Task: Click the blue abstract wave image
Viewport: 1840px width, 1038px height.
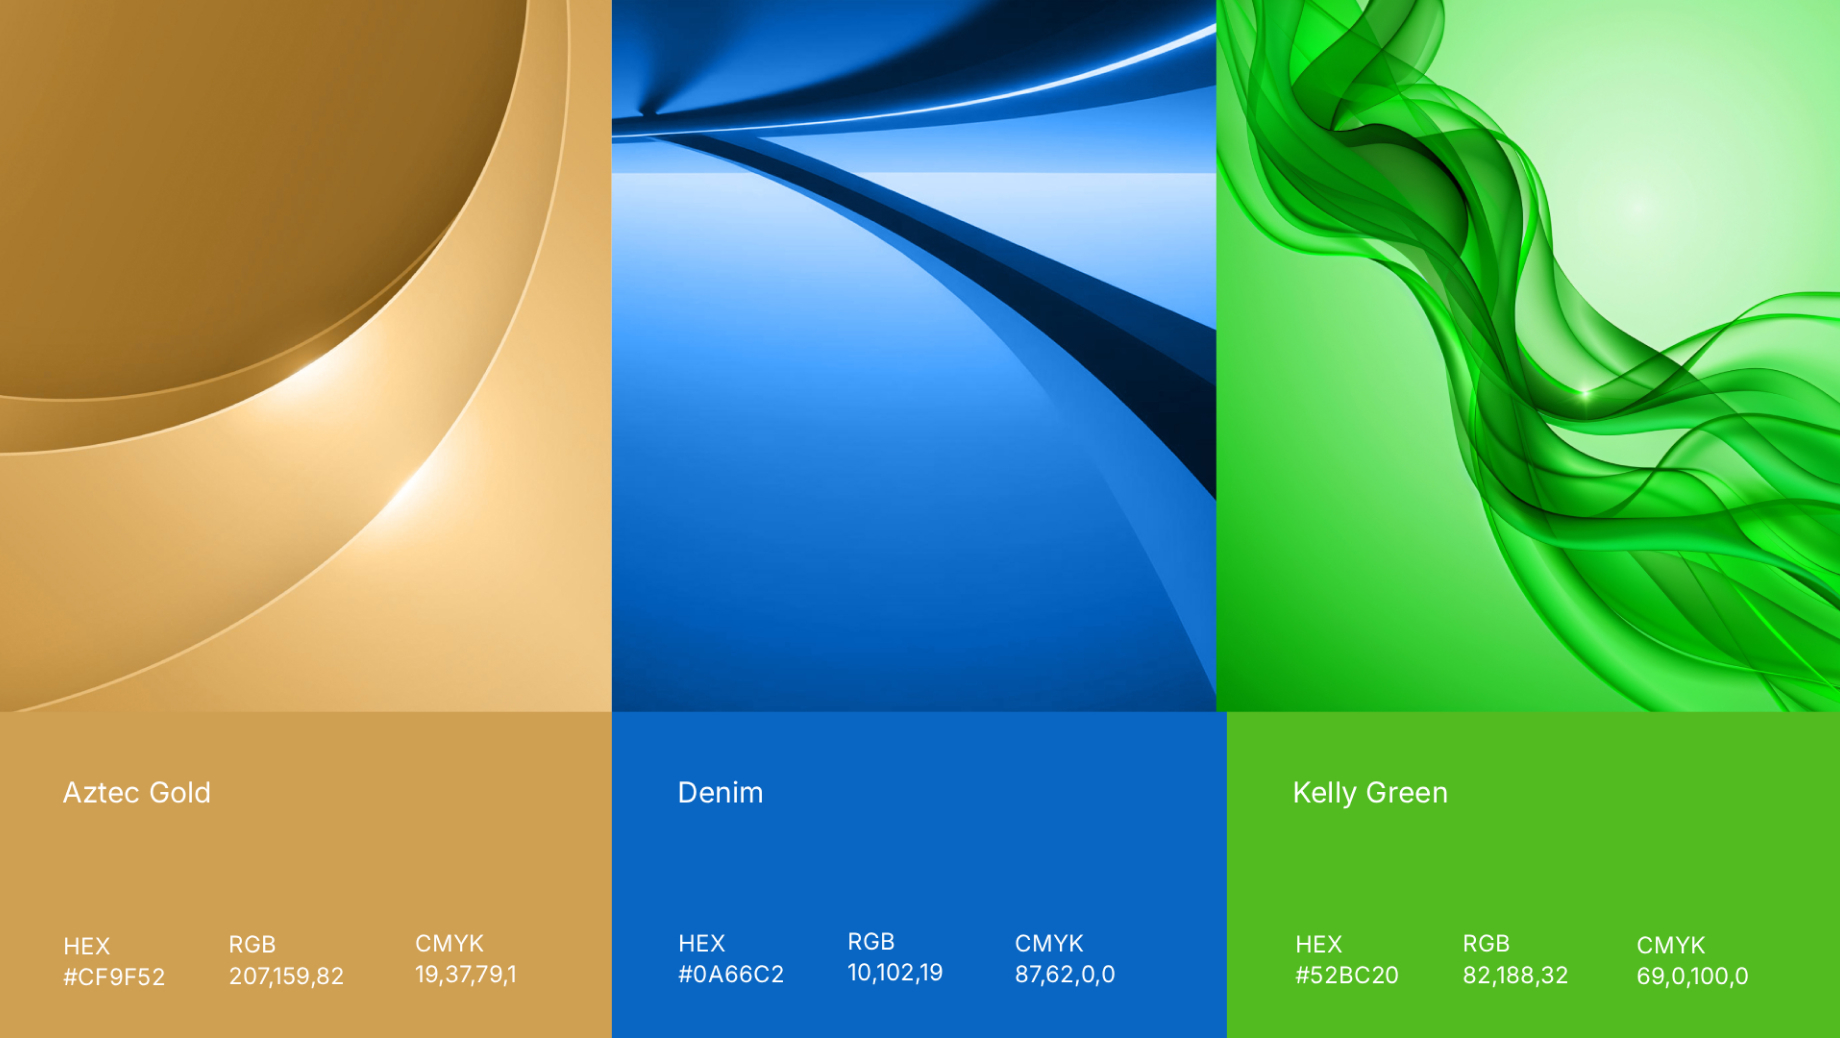Action: click(913, 355)
